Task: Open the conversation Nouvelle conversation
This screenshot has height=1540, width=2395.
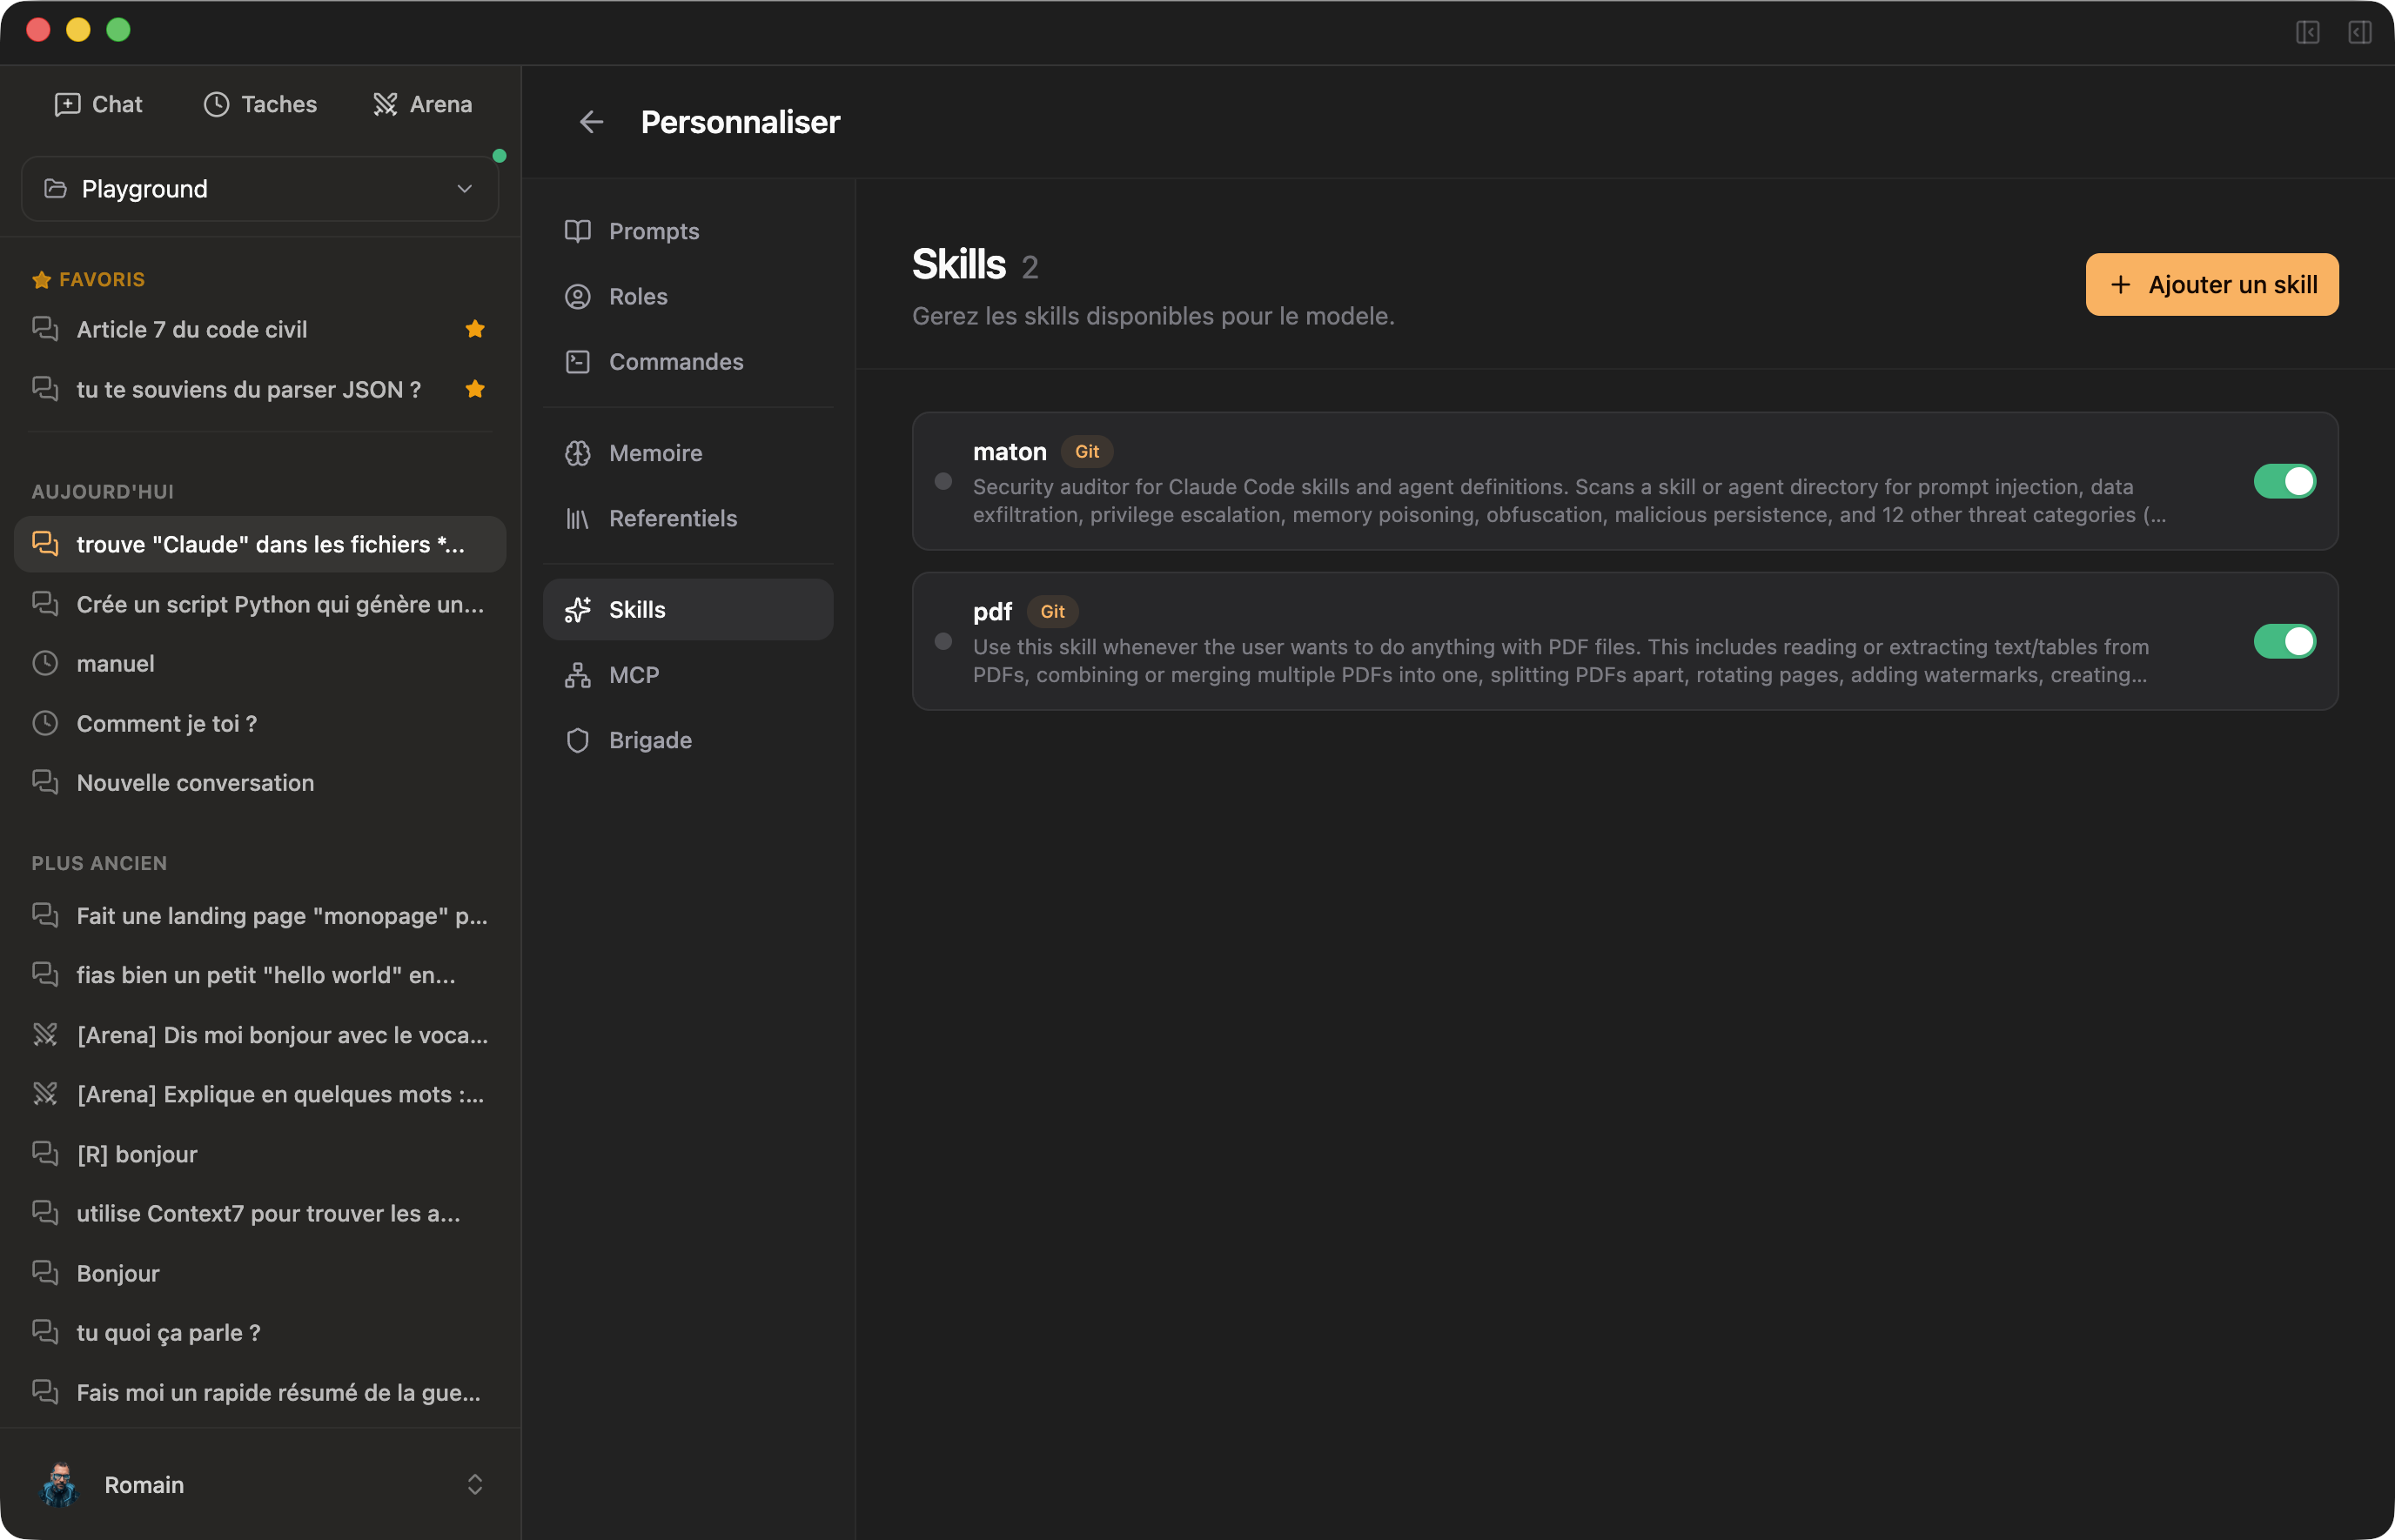Action: pos(195,783)
